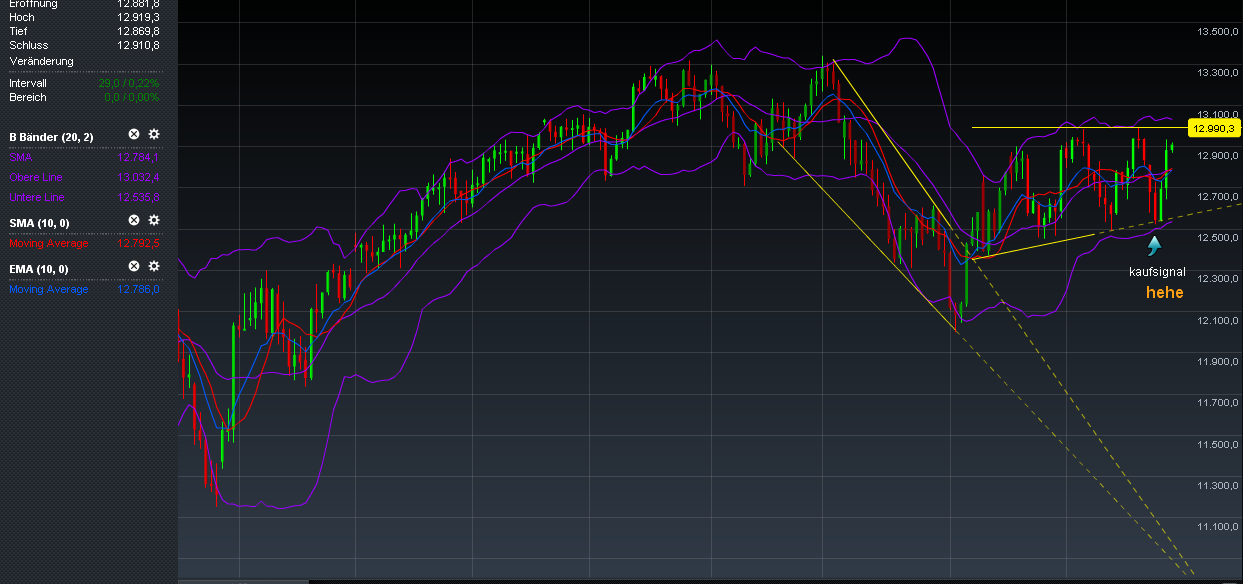Click the blue kaufsignal buy arrow
The width and height of the screenshot is (1243, 584).
[1155, 245]
